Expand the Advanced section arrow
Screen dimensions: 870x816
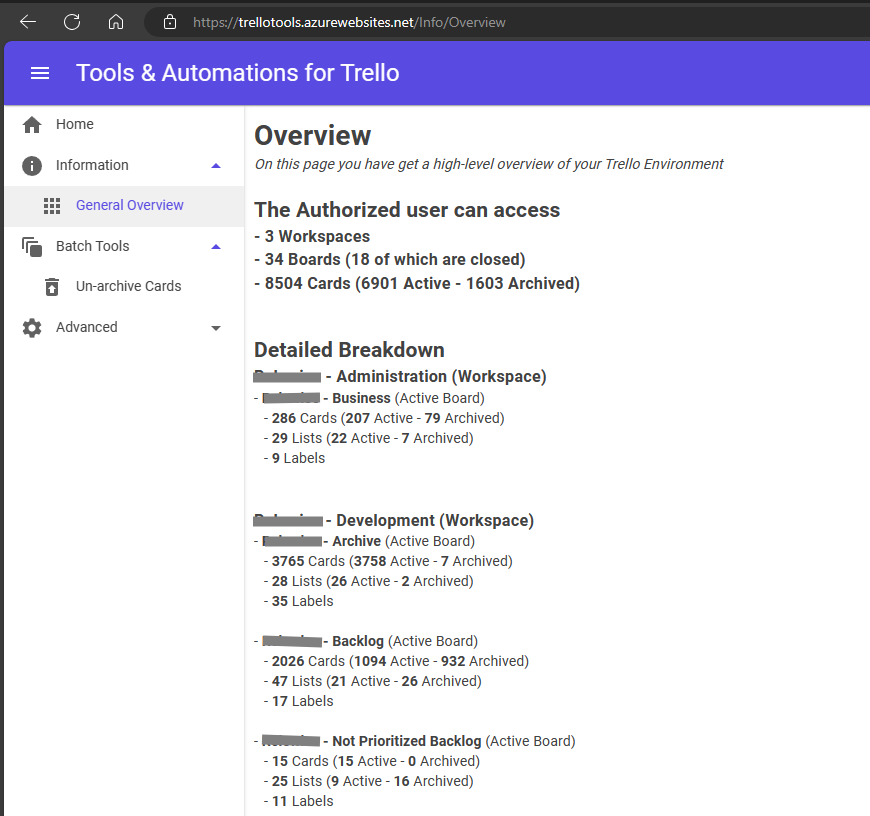click(216, 328)
